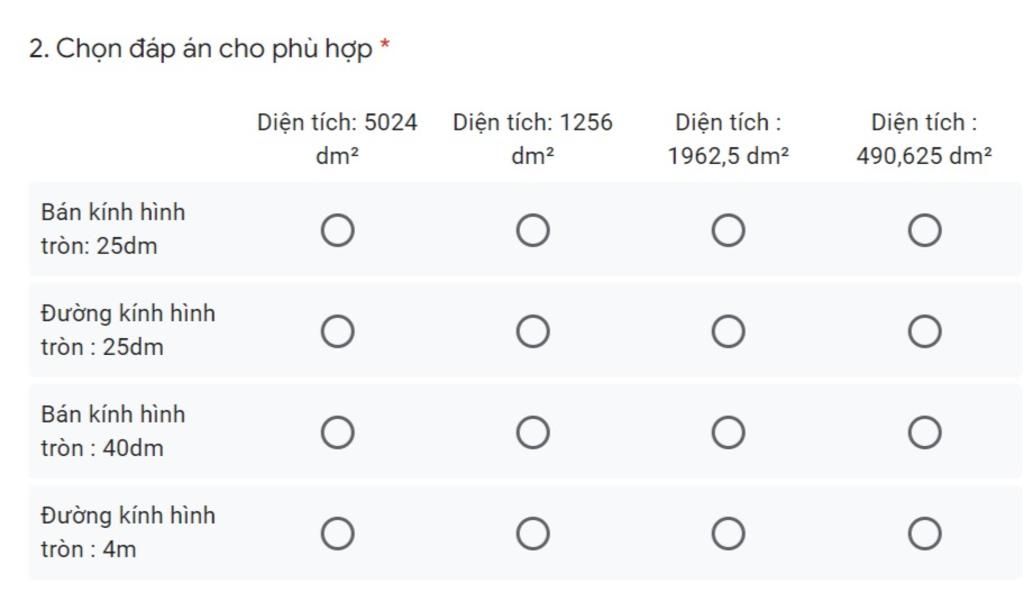Click the row label Đường kính hình tròn: 4m

click(128, 532)
